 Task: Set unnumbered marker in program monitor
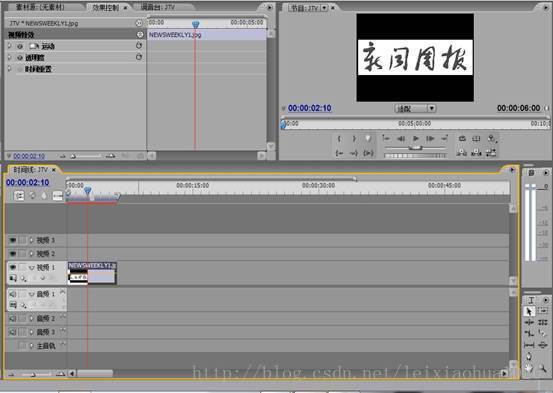point(368,139)
